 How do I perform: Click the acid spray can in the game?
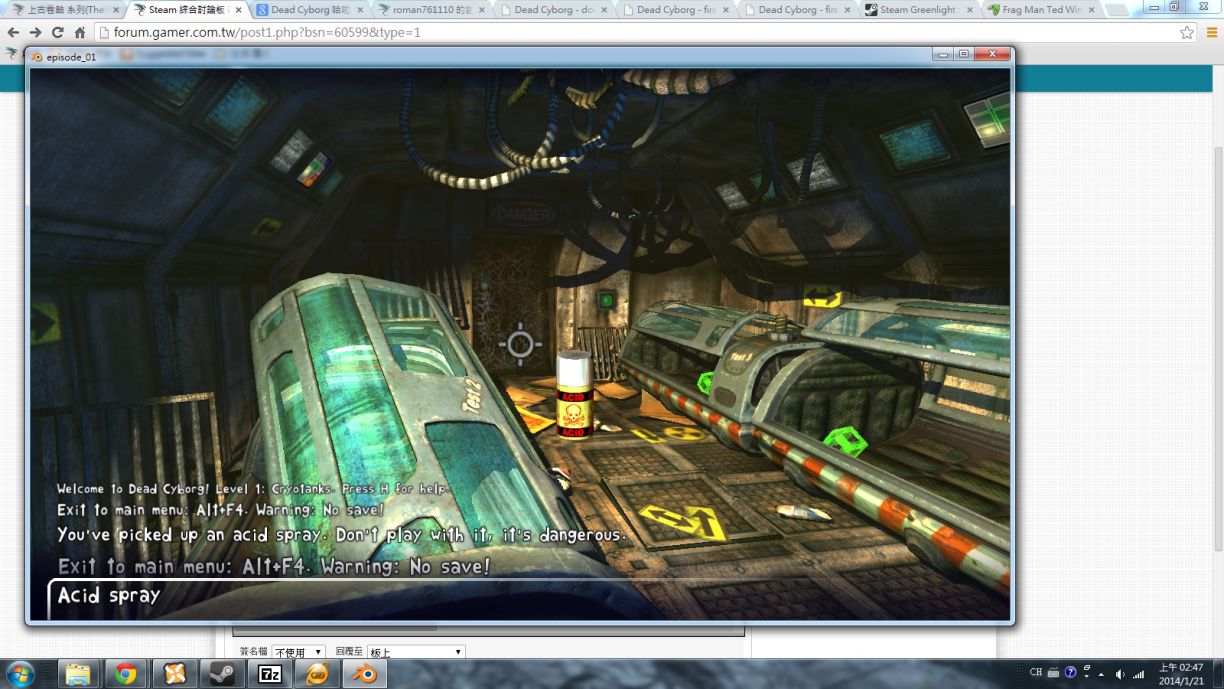[x=575, y=394]
